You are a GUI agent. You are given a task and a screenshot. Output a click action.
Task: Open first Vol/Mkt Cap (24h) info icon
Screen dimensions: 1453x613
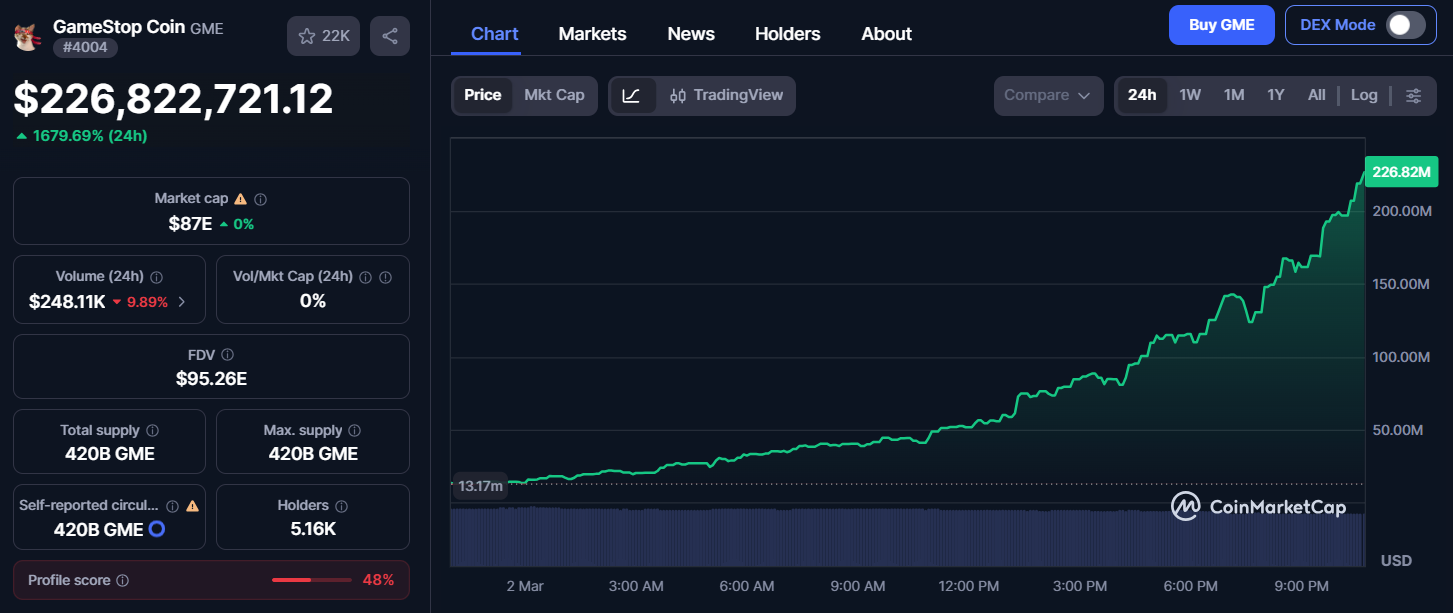(366, 277)
